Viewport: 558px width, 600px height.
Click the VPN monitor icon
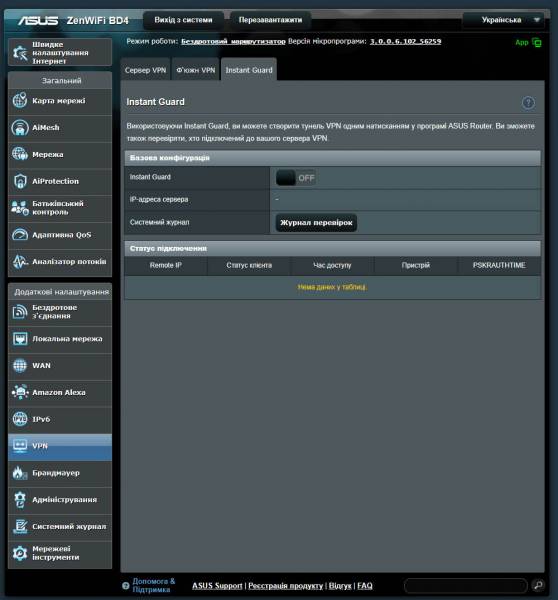tap(20, 446)
